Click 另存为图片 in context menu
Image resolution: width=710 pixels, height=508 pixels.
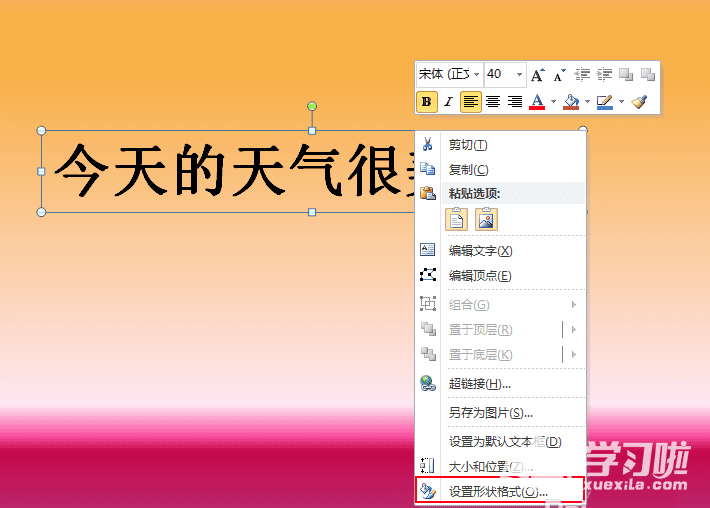490,412
